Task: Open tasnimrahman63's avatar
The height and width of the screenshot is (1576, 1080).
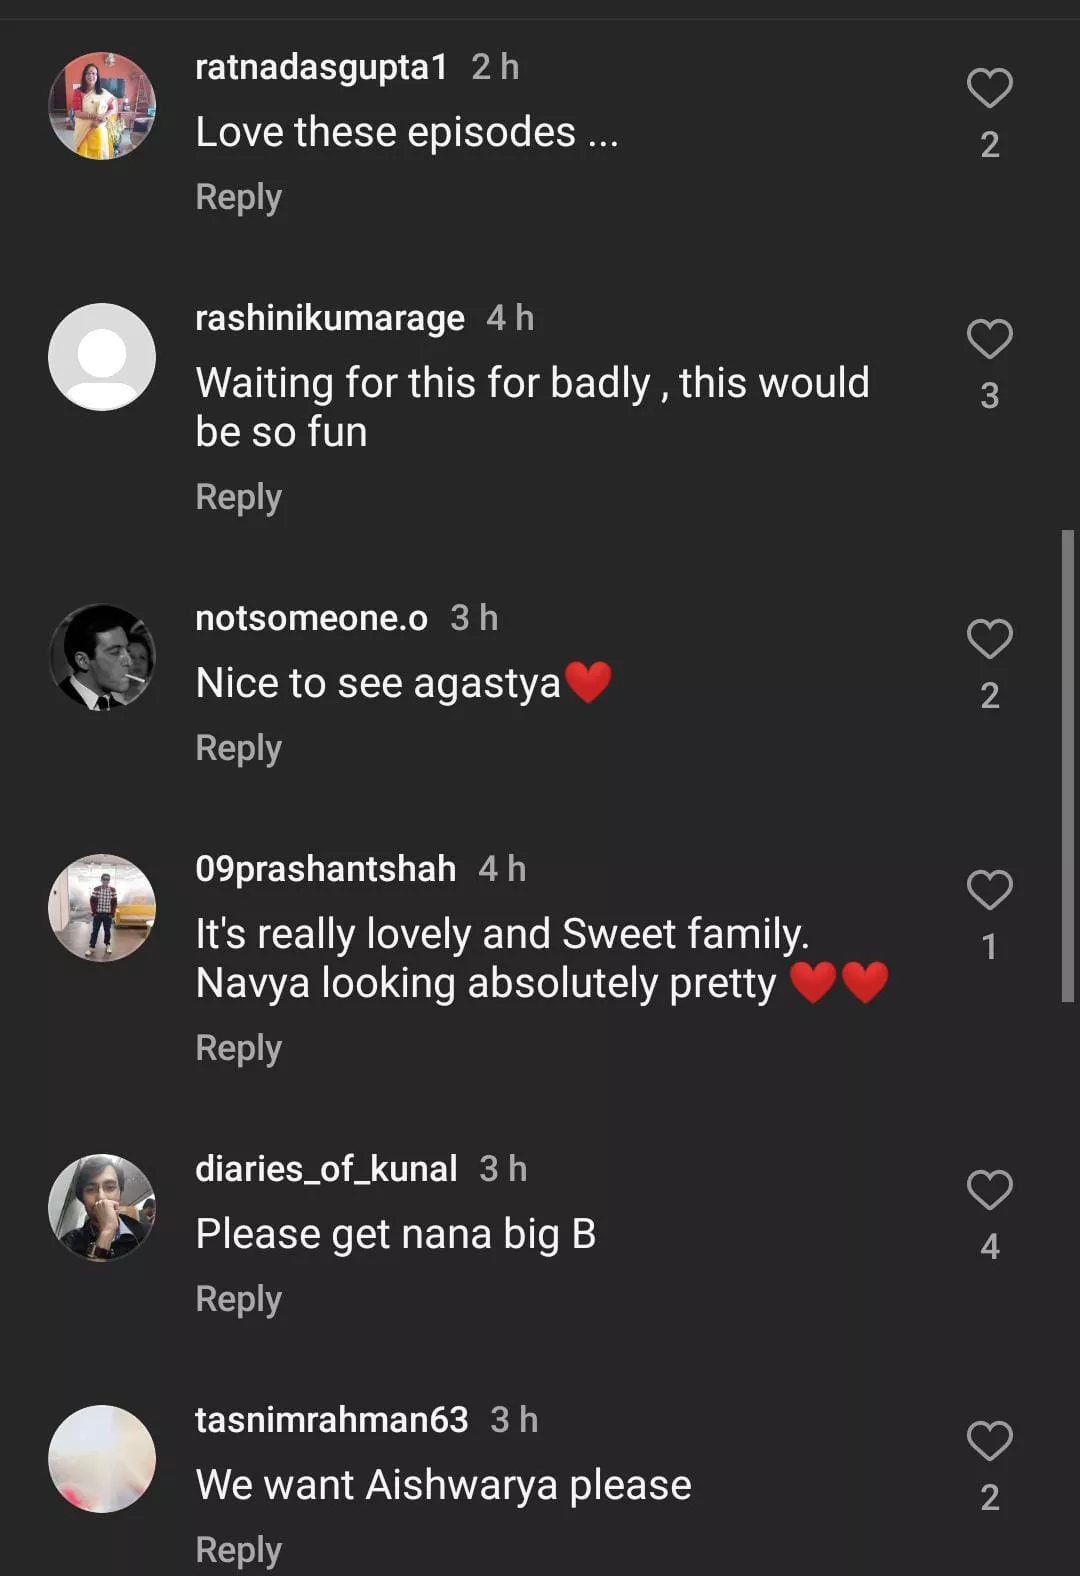Action: coord(102,1459)
